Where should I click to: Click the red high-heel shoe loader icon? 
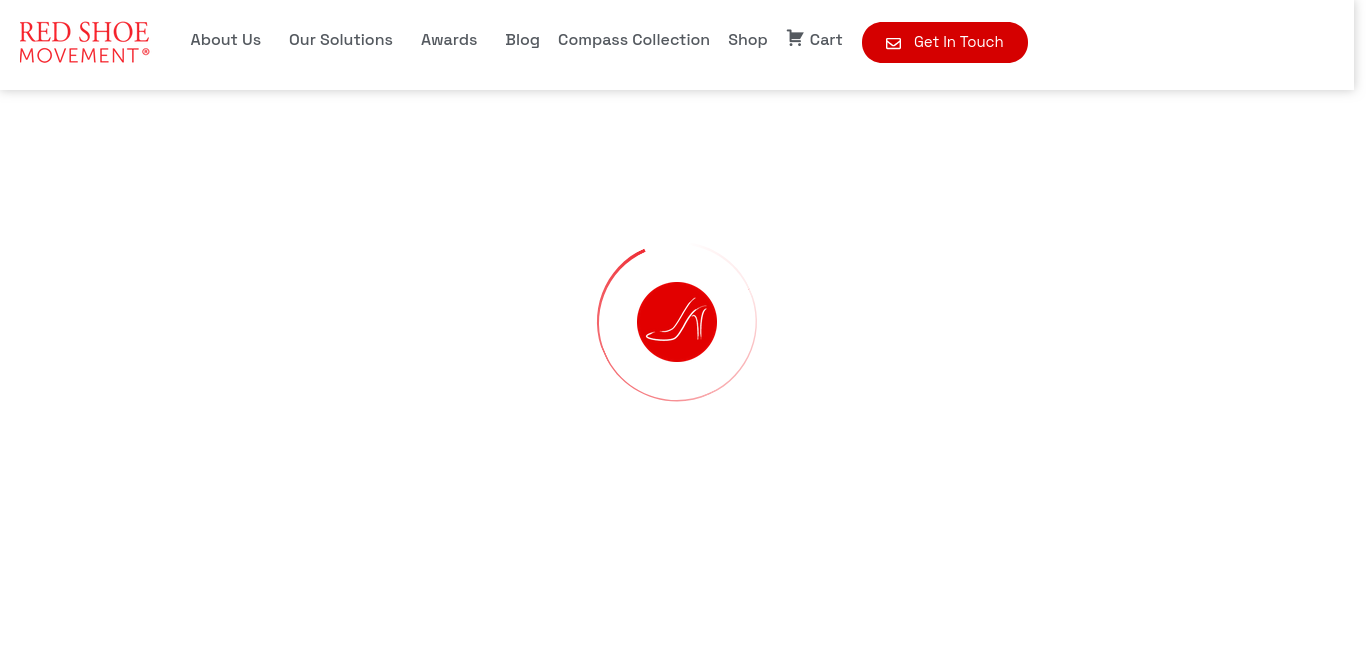coord(677,322)
